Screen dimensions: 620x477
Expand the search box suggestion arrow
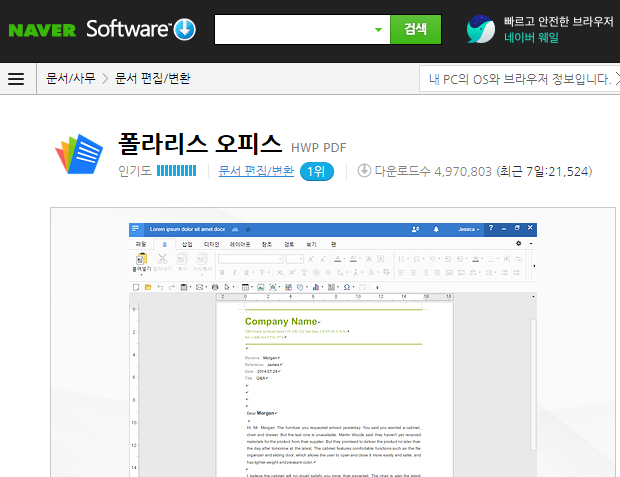coord(378,30)
